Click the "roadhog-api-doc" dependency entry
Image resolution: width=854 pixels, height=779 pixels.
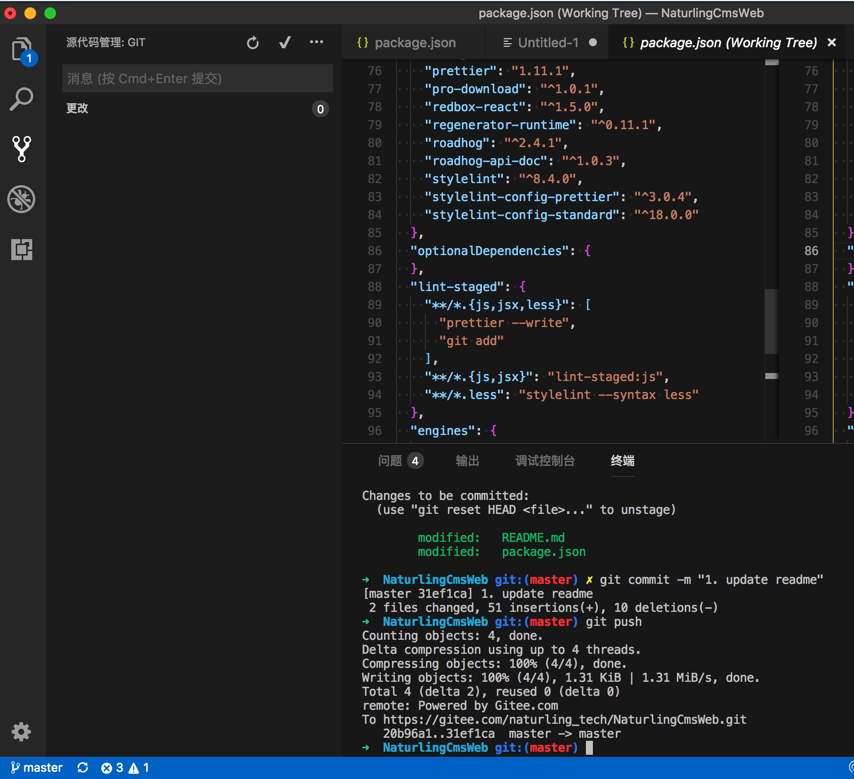525,161
